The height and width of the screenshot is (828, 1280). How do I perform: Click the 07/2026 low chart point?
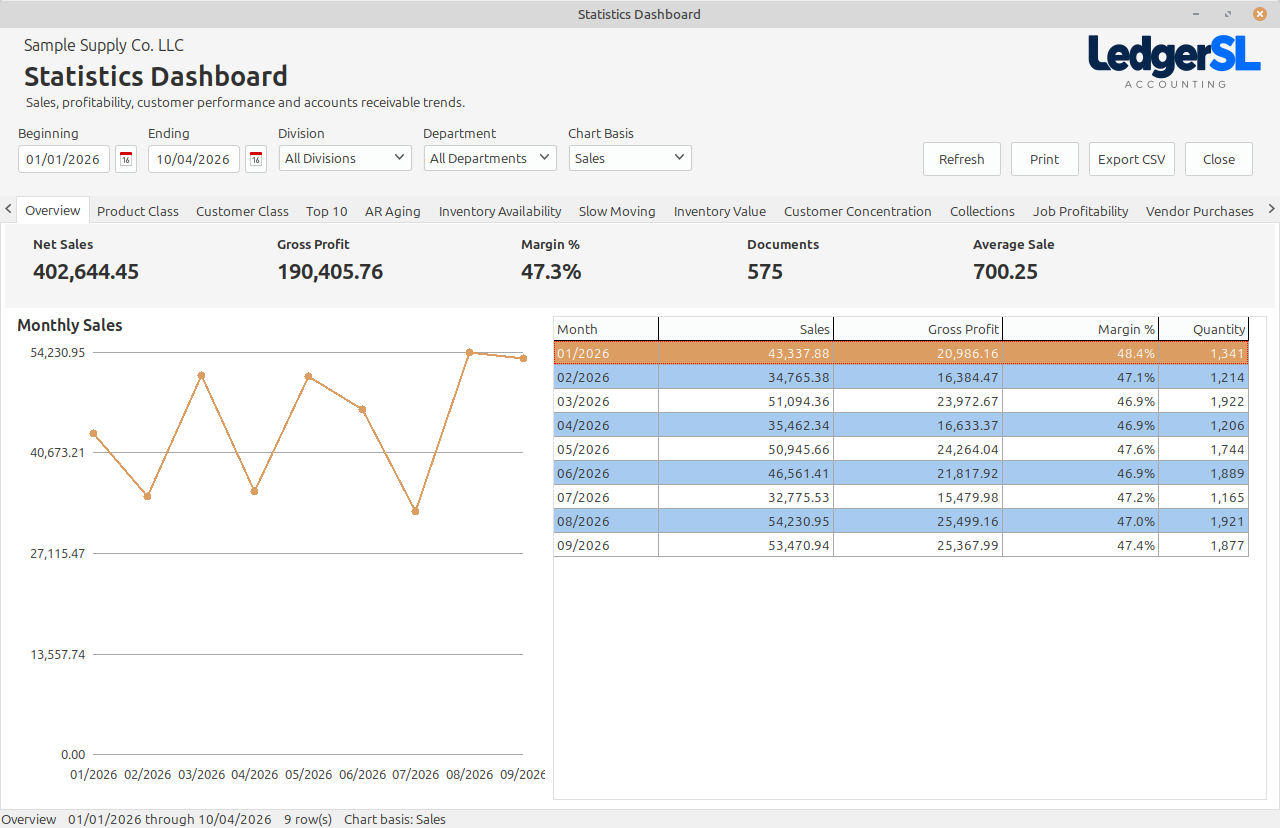(415, 511)
